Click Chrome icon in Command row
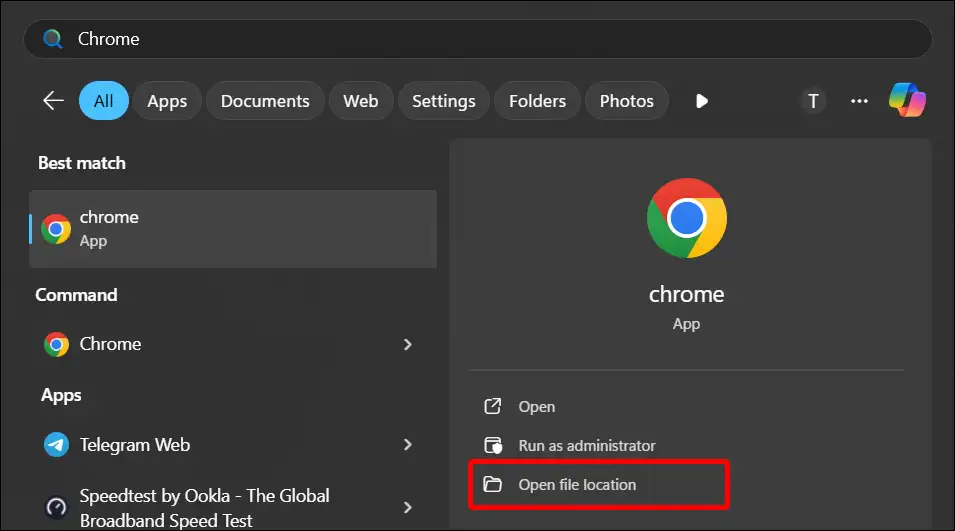The image size is (955, 531). coord(56,345)
